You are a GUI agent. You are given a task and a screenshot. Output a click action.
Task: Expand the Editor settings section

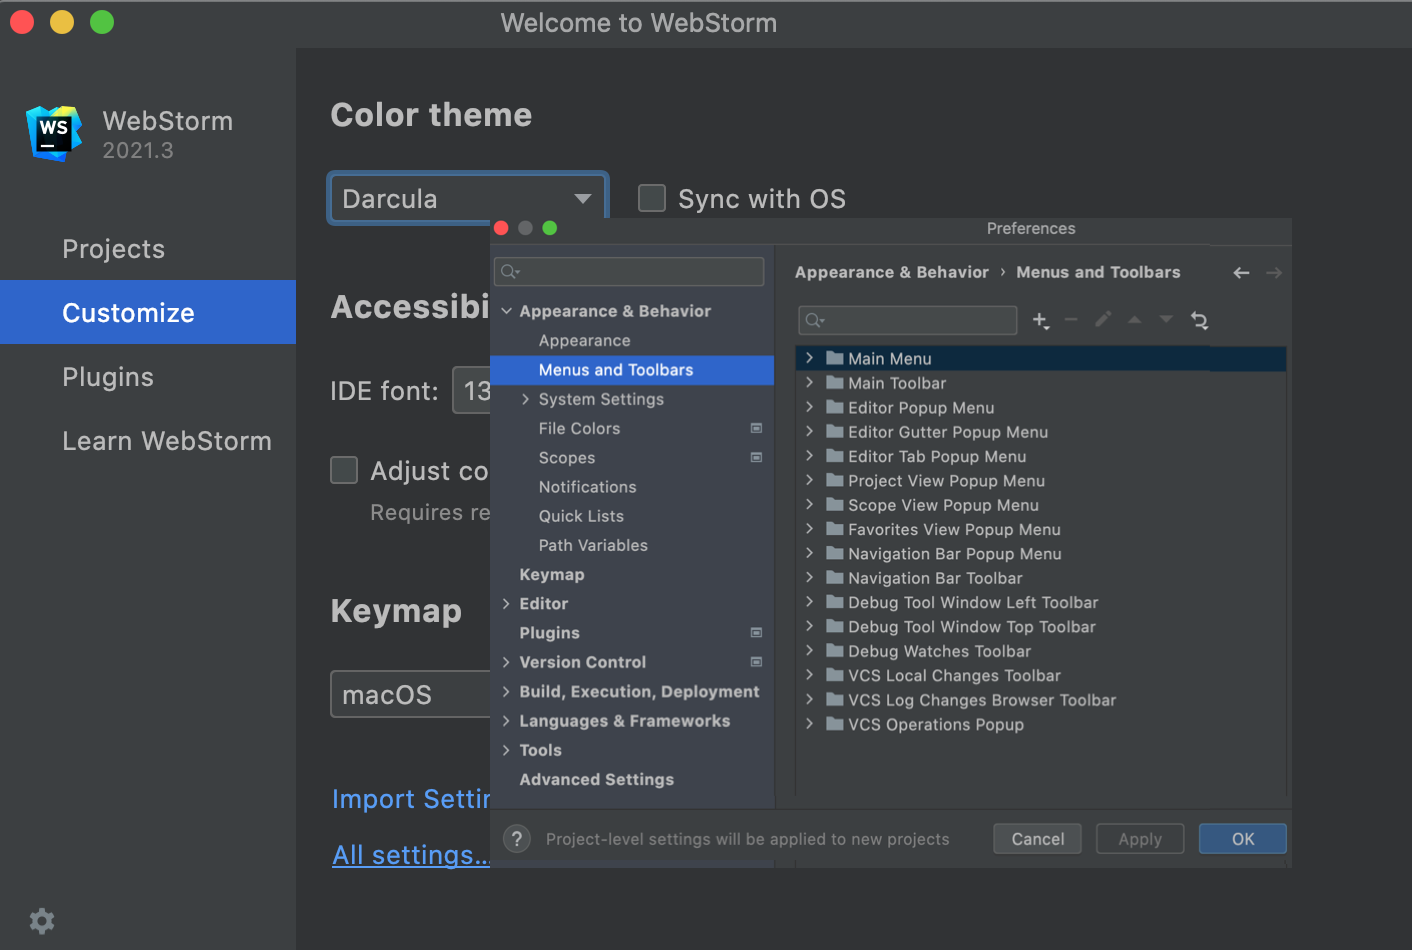[507, 603]
